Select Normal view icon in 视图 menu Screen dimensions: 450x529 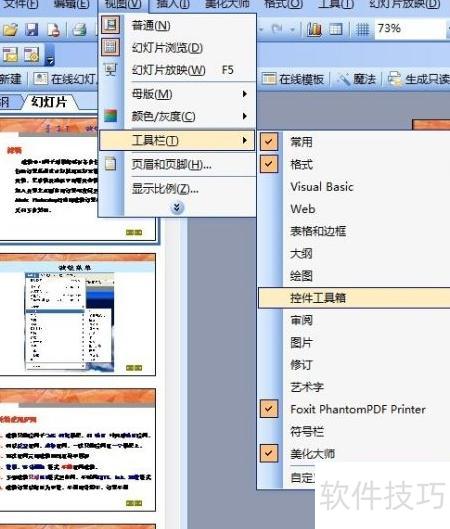110,25
